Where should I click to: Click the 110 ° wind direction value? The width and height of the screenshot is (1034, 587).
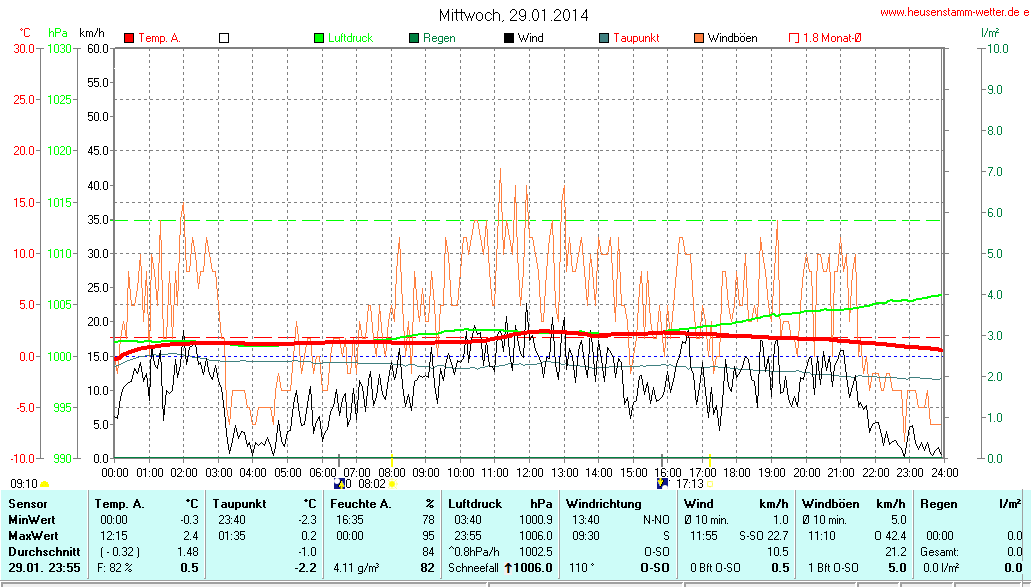tap(582, 568)
